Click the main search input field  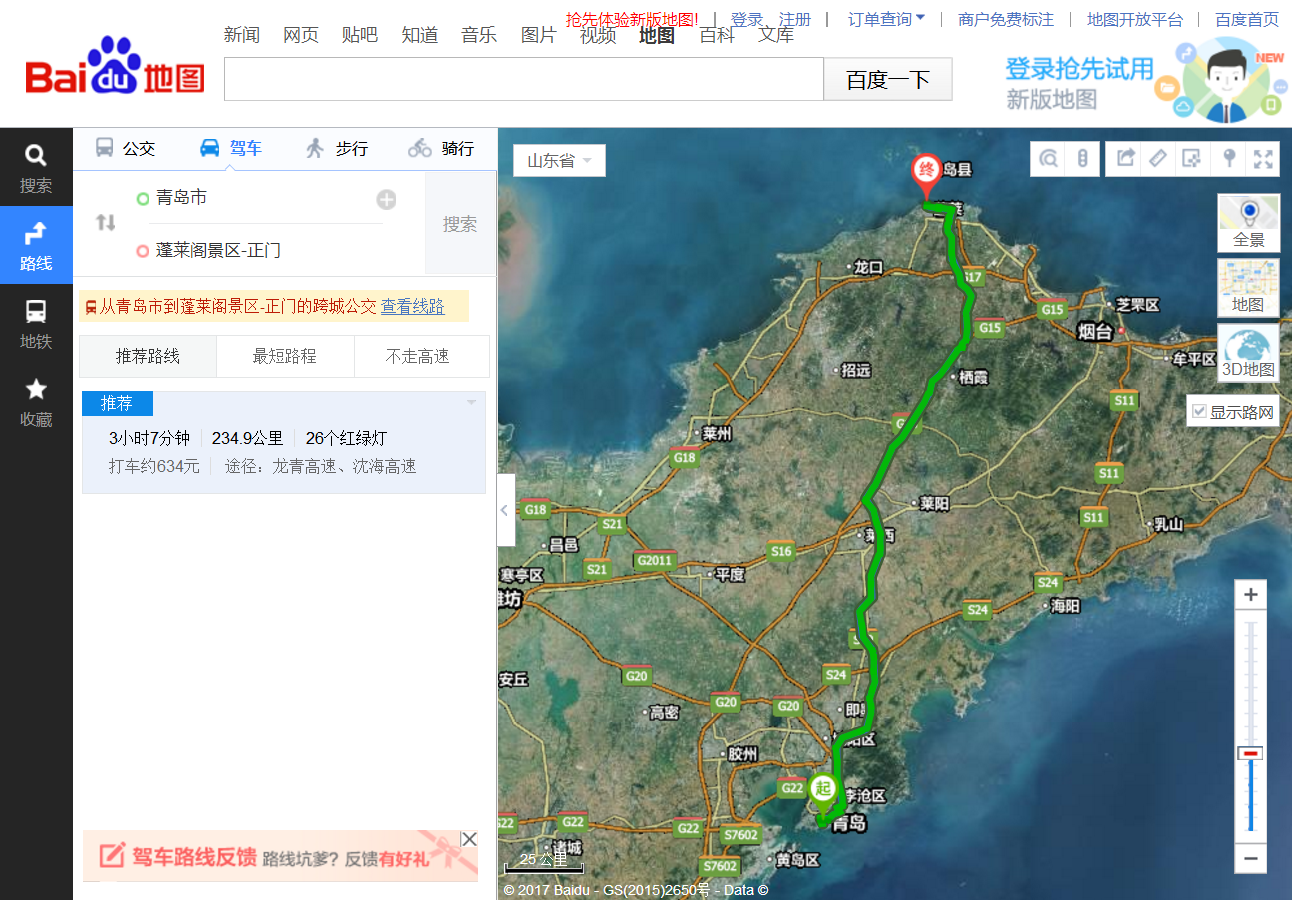click(524, 79)
